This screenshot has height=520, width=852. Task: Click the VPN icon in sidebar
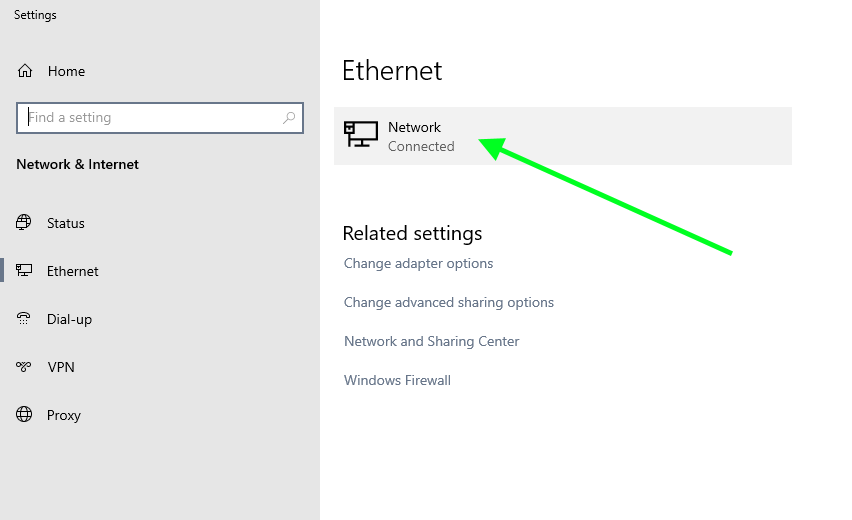[24, 367]
